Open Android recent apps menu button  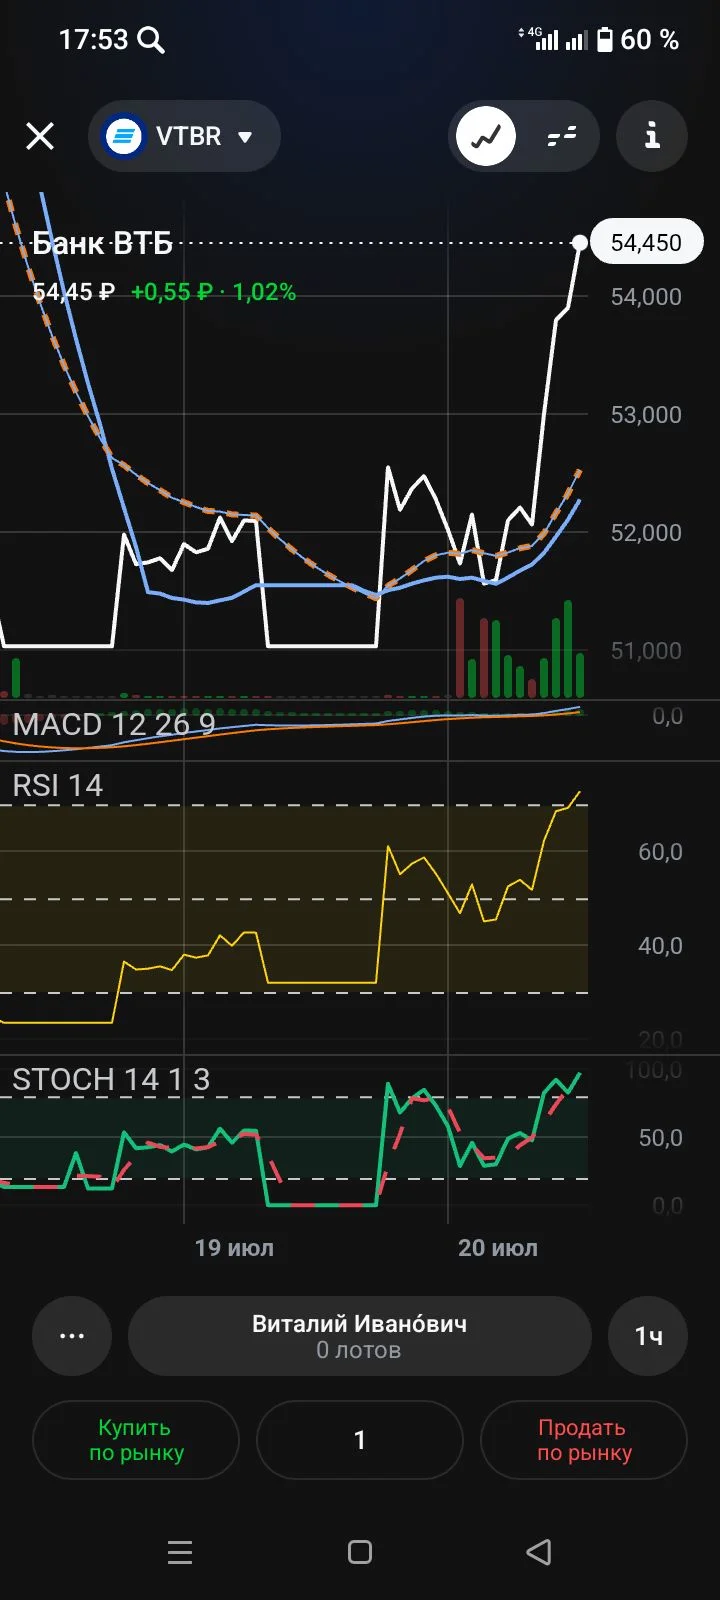pos(180,1552)
